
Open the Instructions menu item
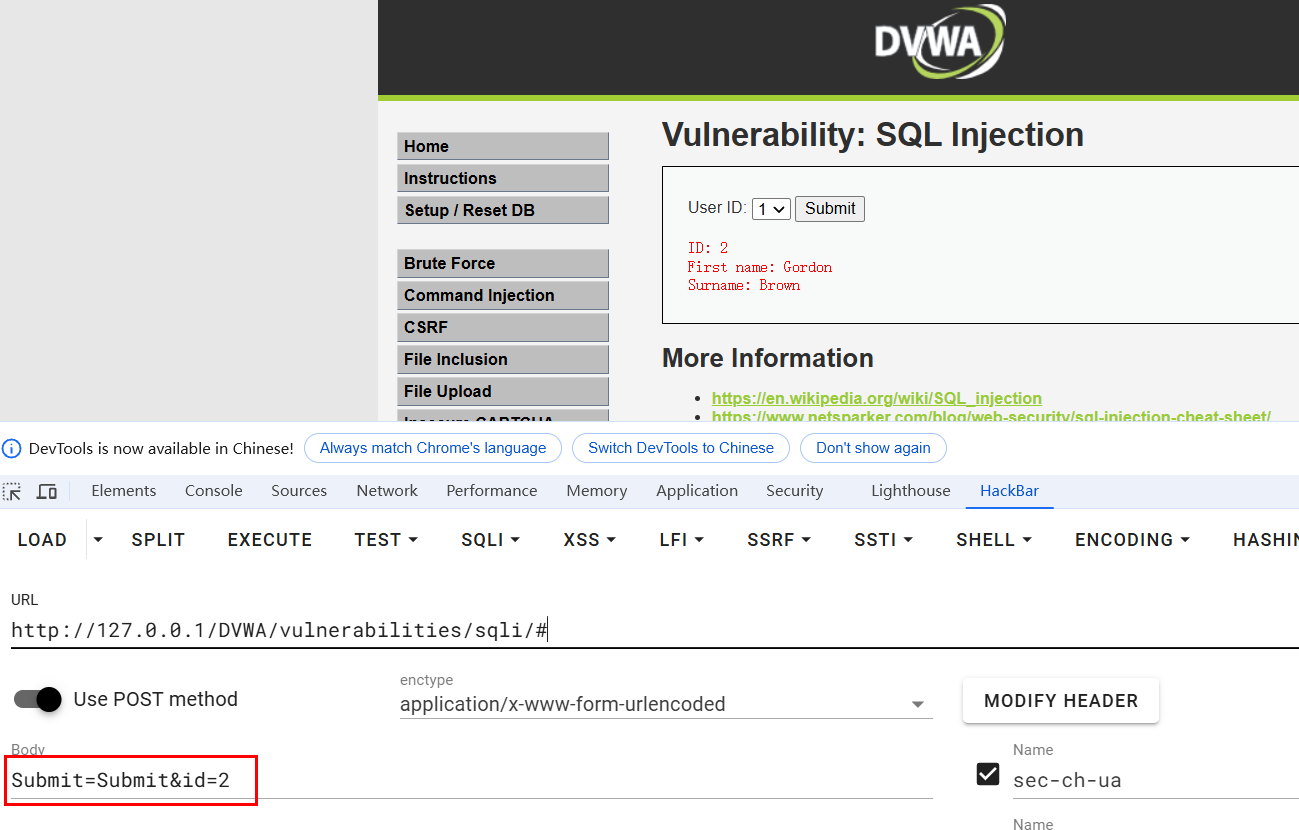[503, 178]
